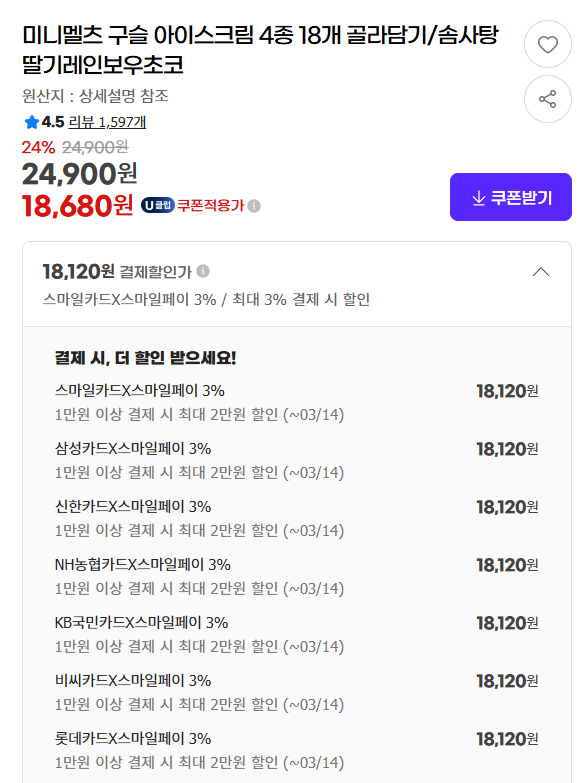Screen dimensions: 581x783
Task: Add product to wishlist with heart icon
Action: tap(548, 44)
